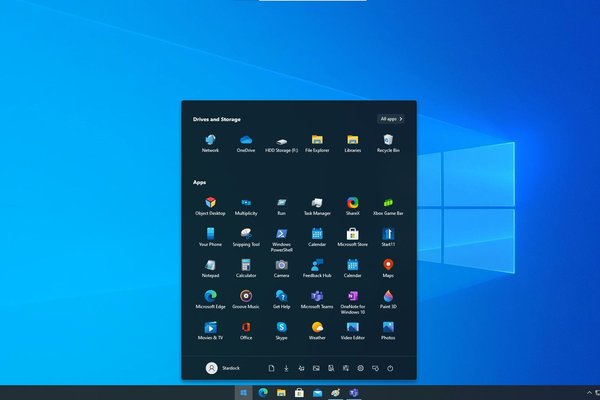
Task: Open the Stardock user account menu
Action: (x=223, y=368)
